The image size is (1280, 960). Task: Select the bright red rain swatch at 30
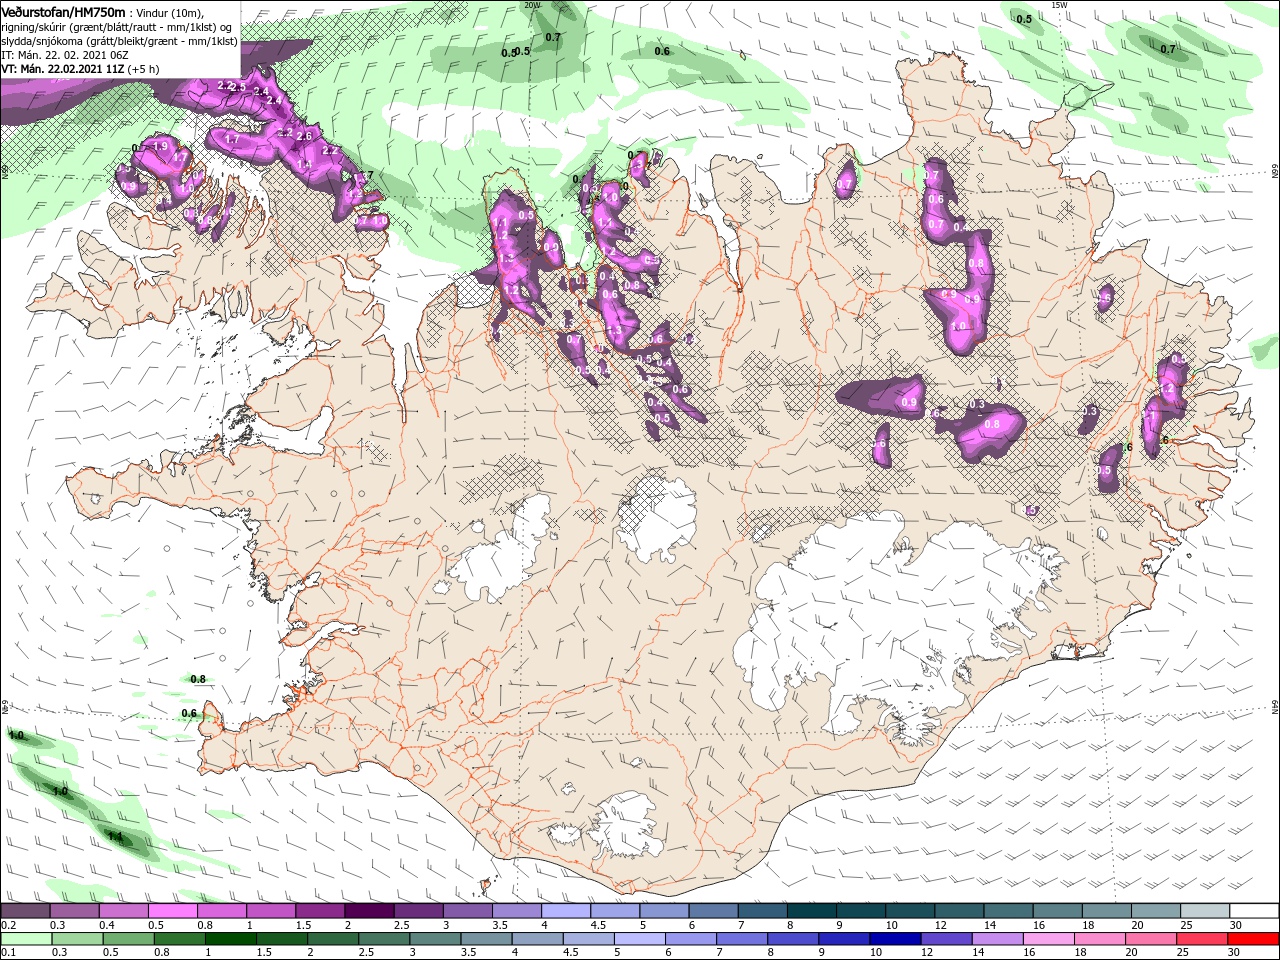click(1254, 939)
